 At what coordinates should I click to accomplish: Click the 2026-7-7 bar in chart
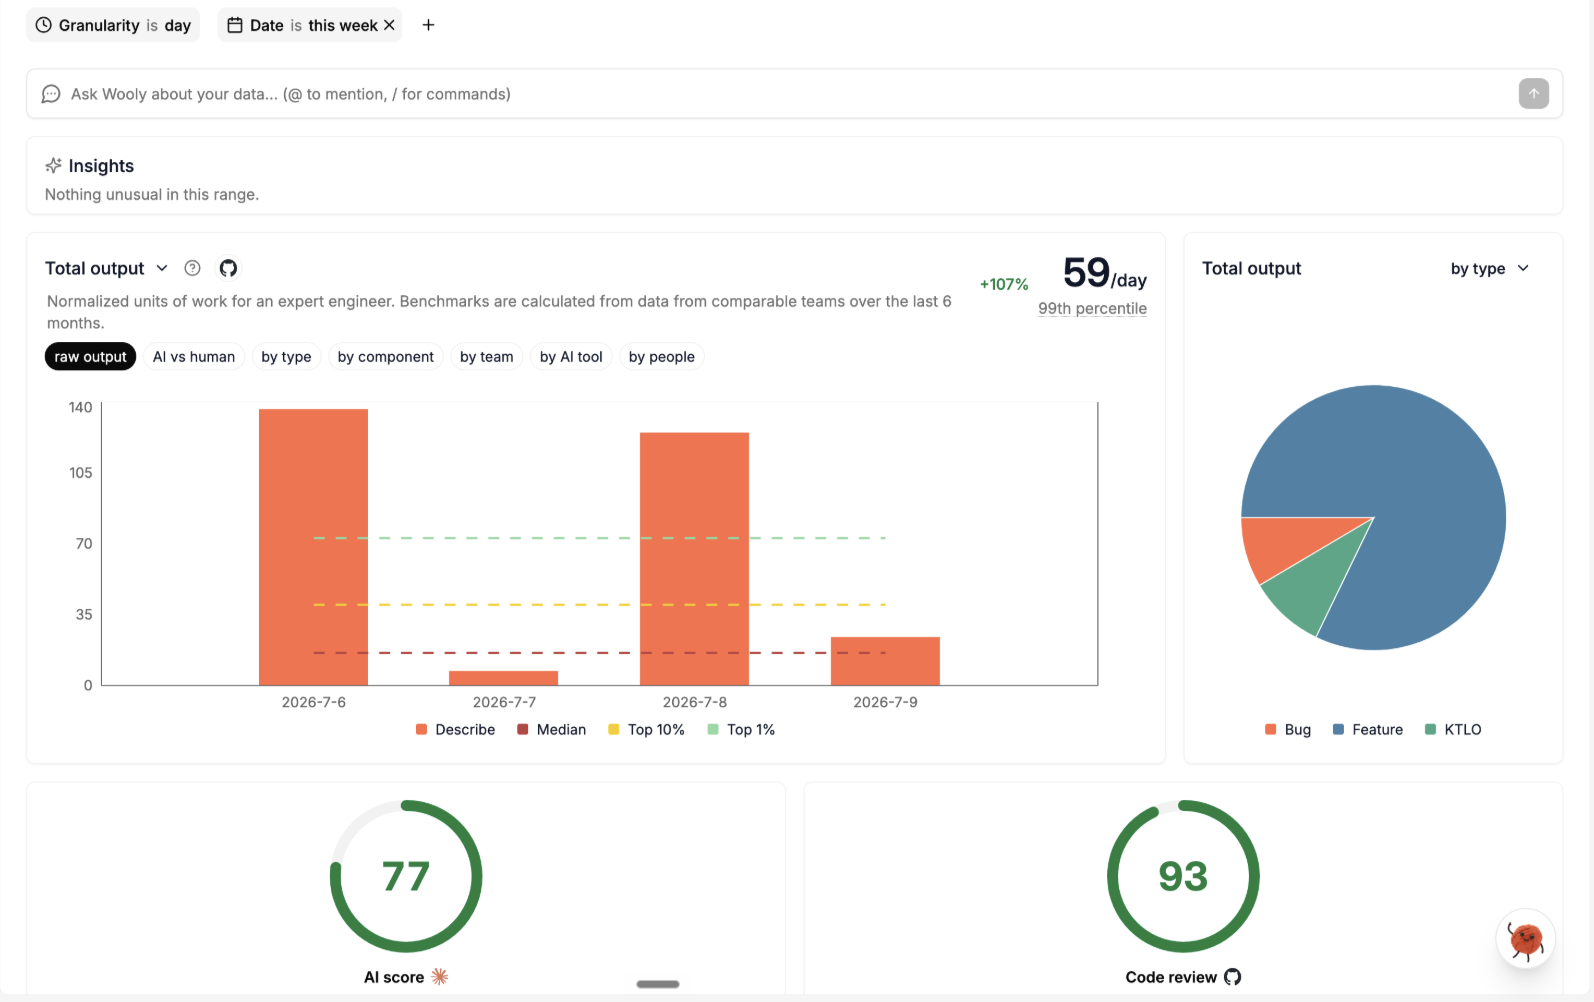[x=503, y=678]
